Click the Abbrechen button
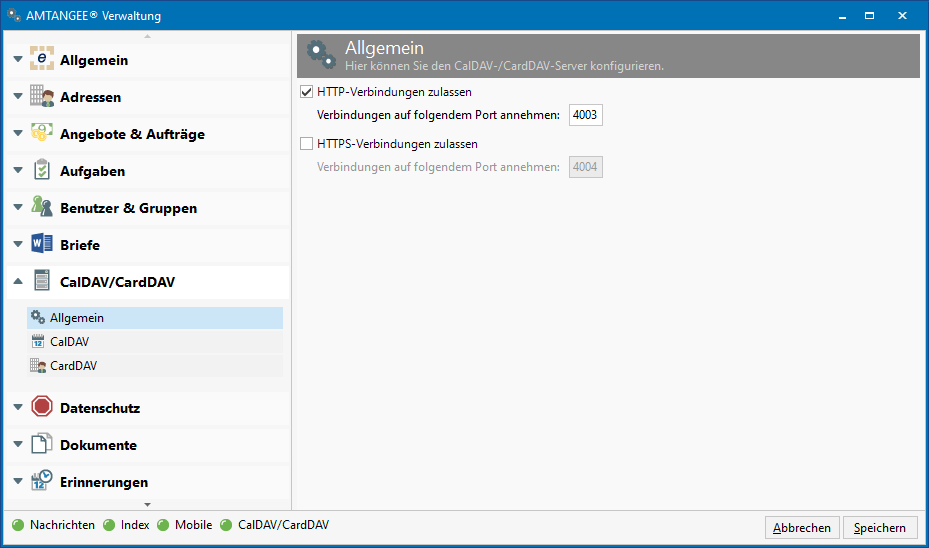Viewport: 929px width, 548px height. click(802, 527)
